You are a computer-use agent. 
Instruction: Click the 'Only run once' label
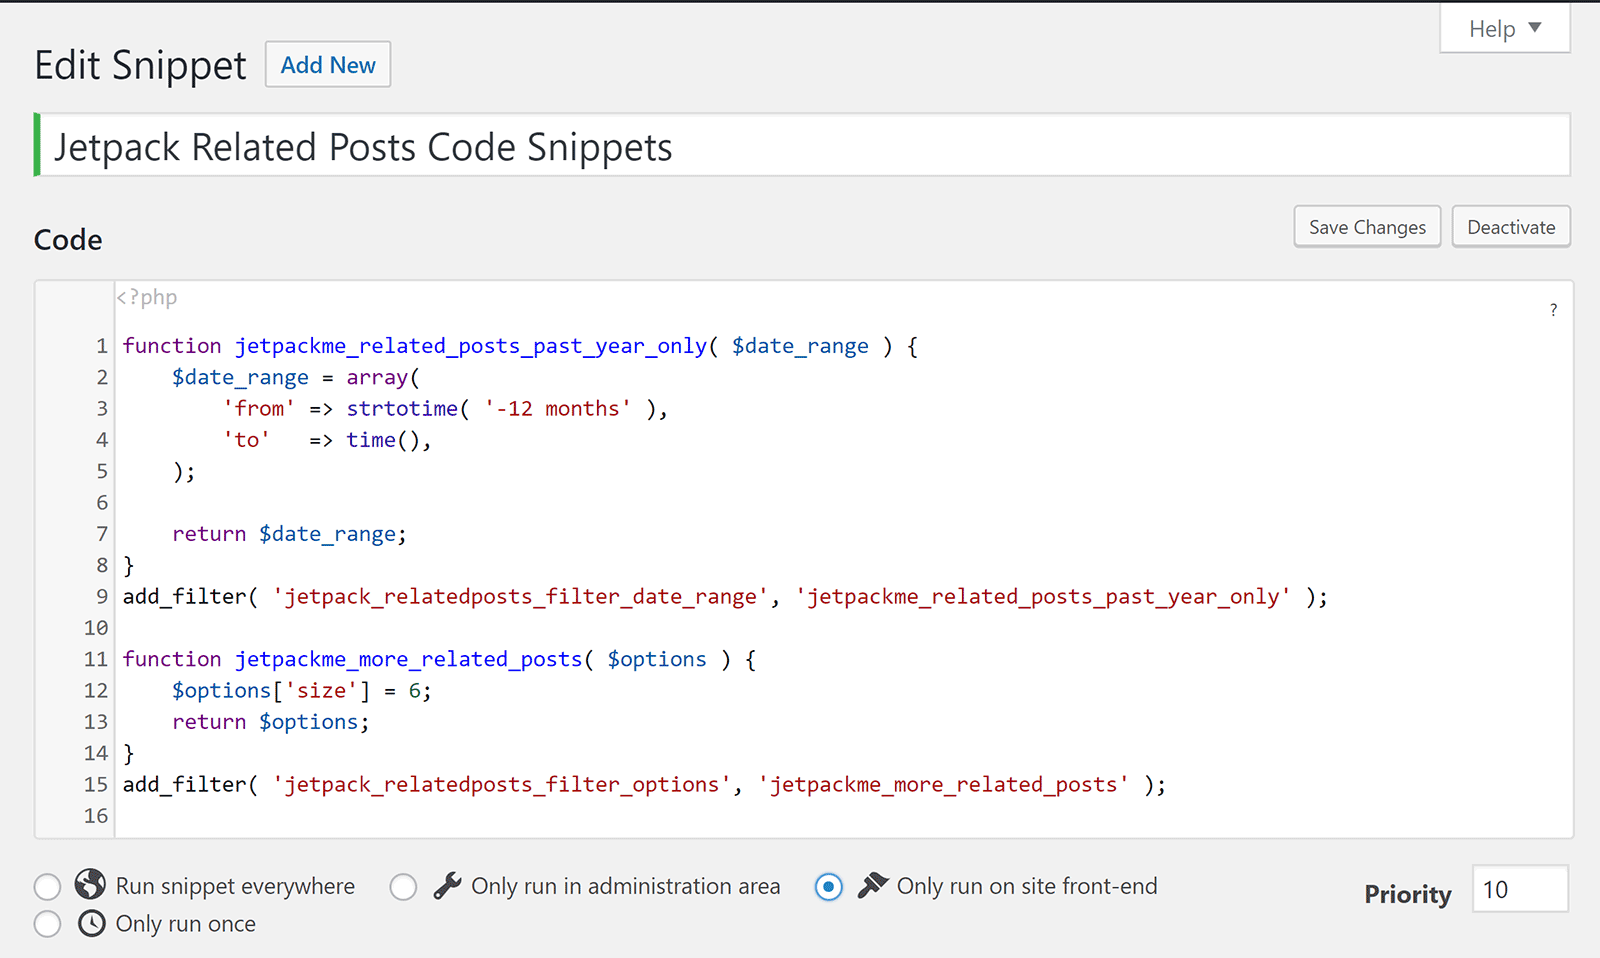(x=186, y=924)
